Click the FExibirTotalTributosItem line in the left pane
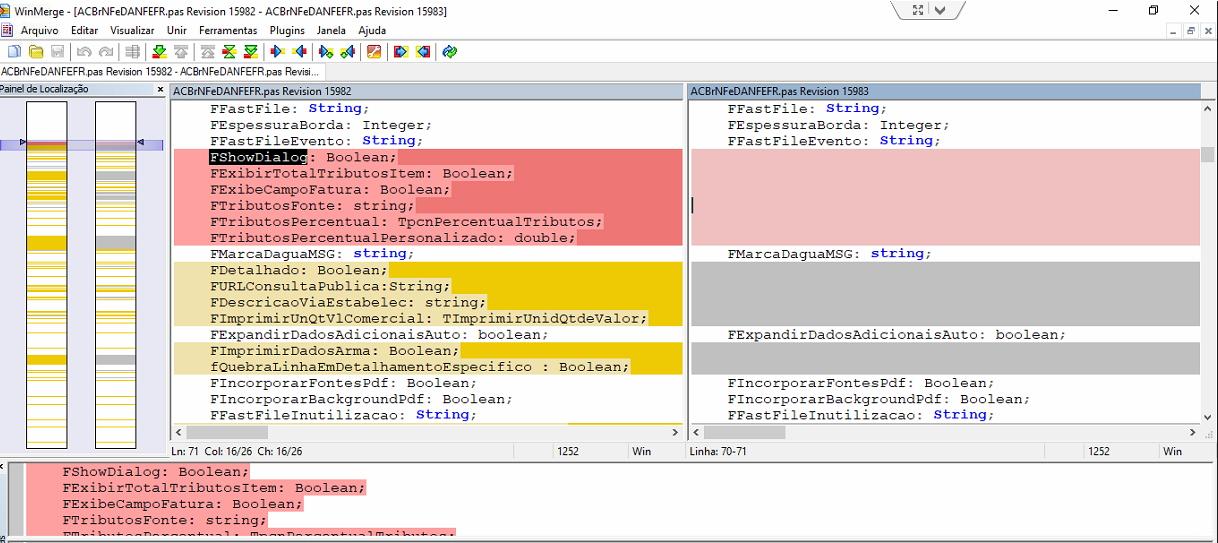The width and height of the screenshot is (1218, 543). [x=361, y=173]
